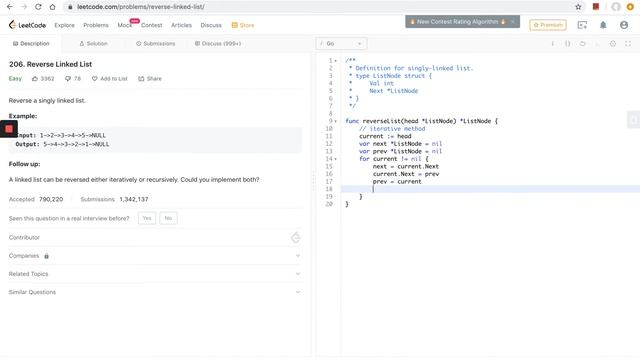Place cursor on empty code line 18

tap(490, 189)
